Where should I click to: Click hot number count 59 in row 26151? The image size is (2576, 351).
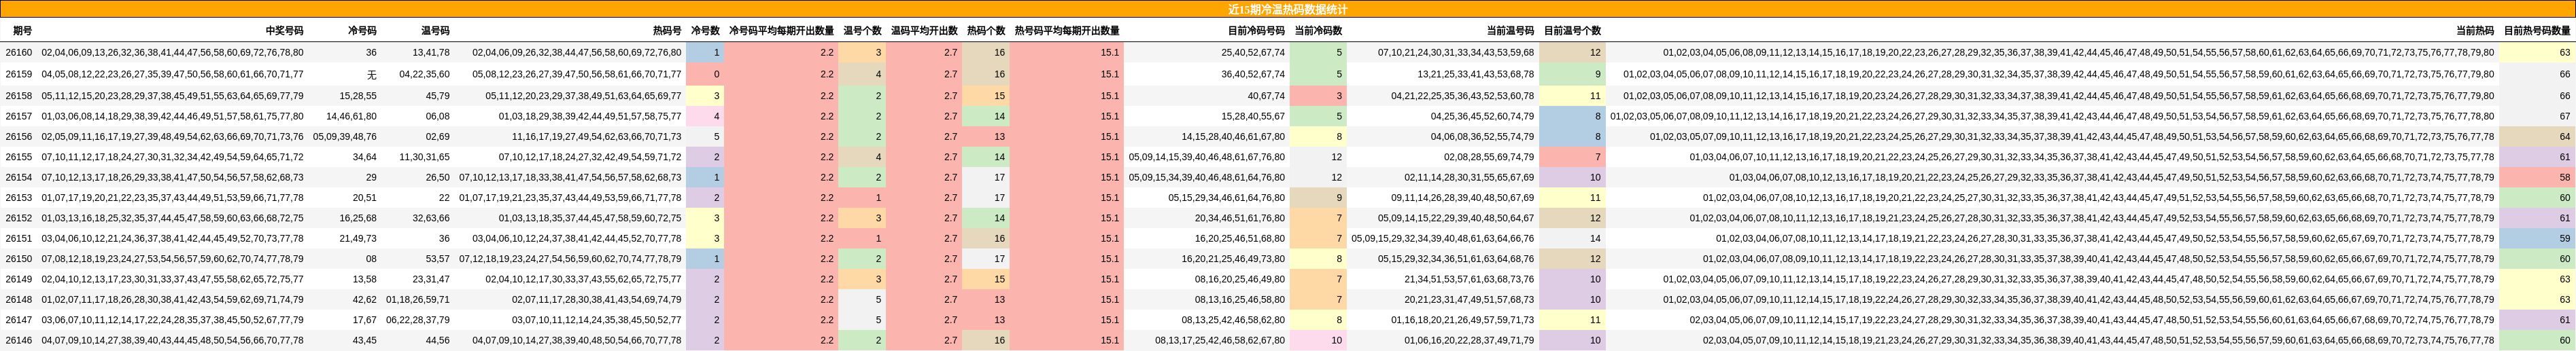tap(2537, 239)
